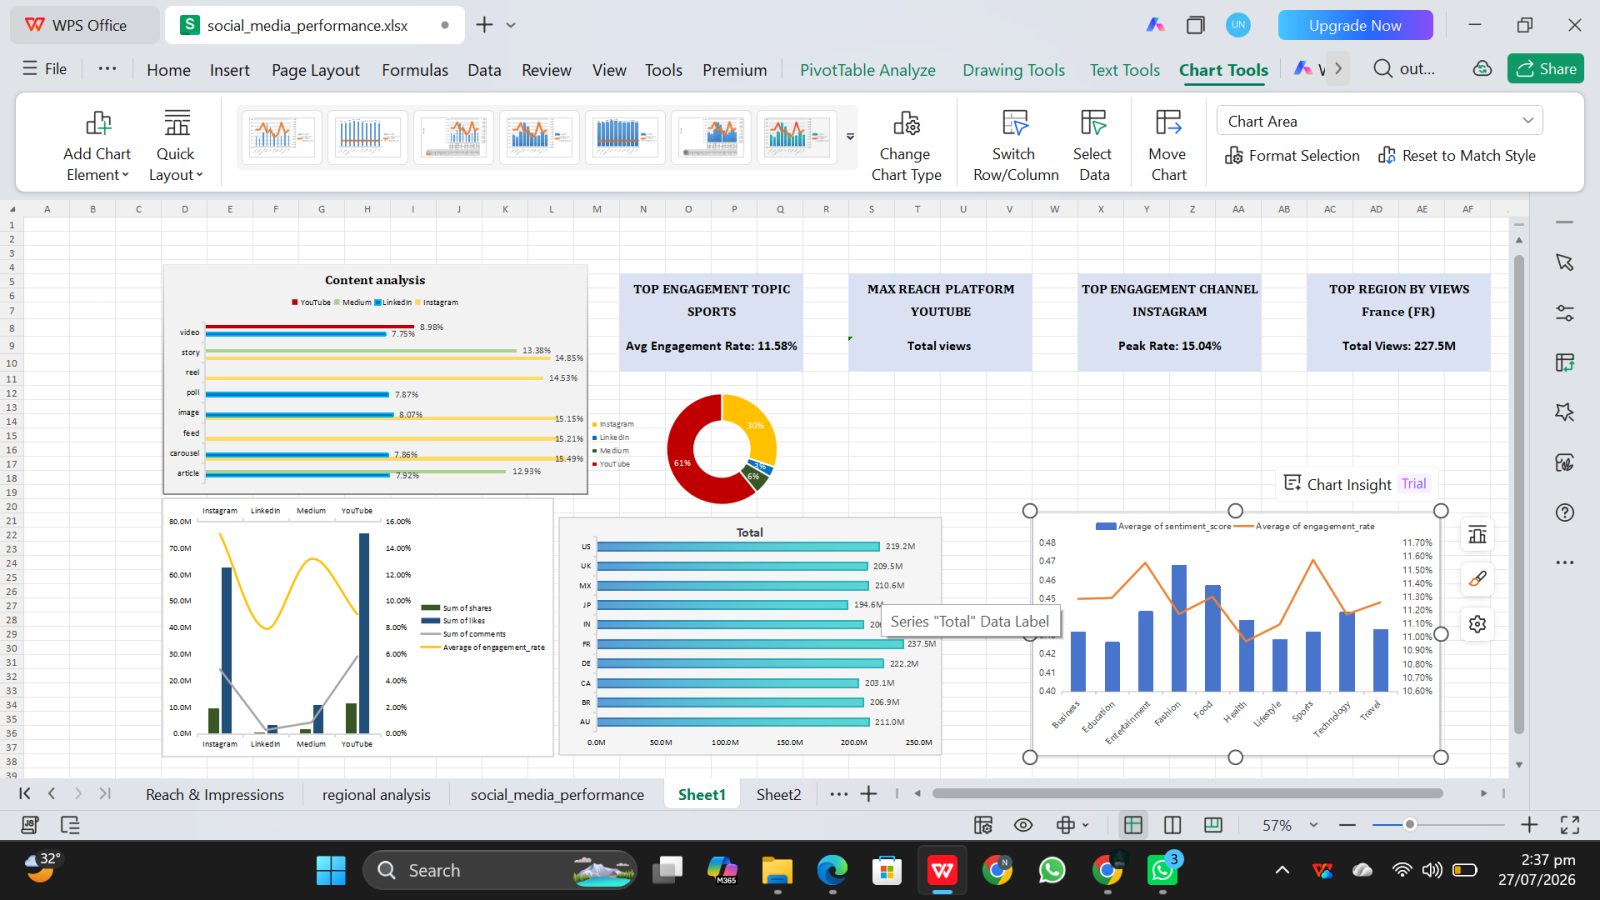Switch to the Insert tab
Viewport: 1600px width, 900px height.
[x=230, y=70]
